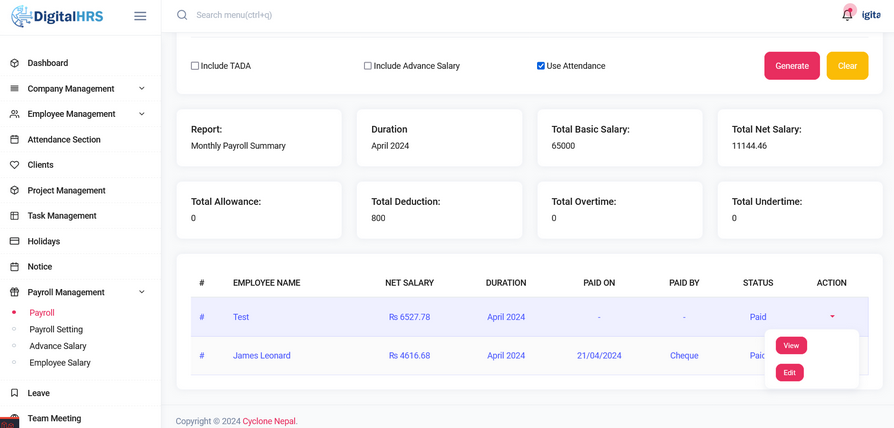Click the Dashboard sidebar icon

tap(14, 63)
